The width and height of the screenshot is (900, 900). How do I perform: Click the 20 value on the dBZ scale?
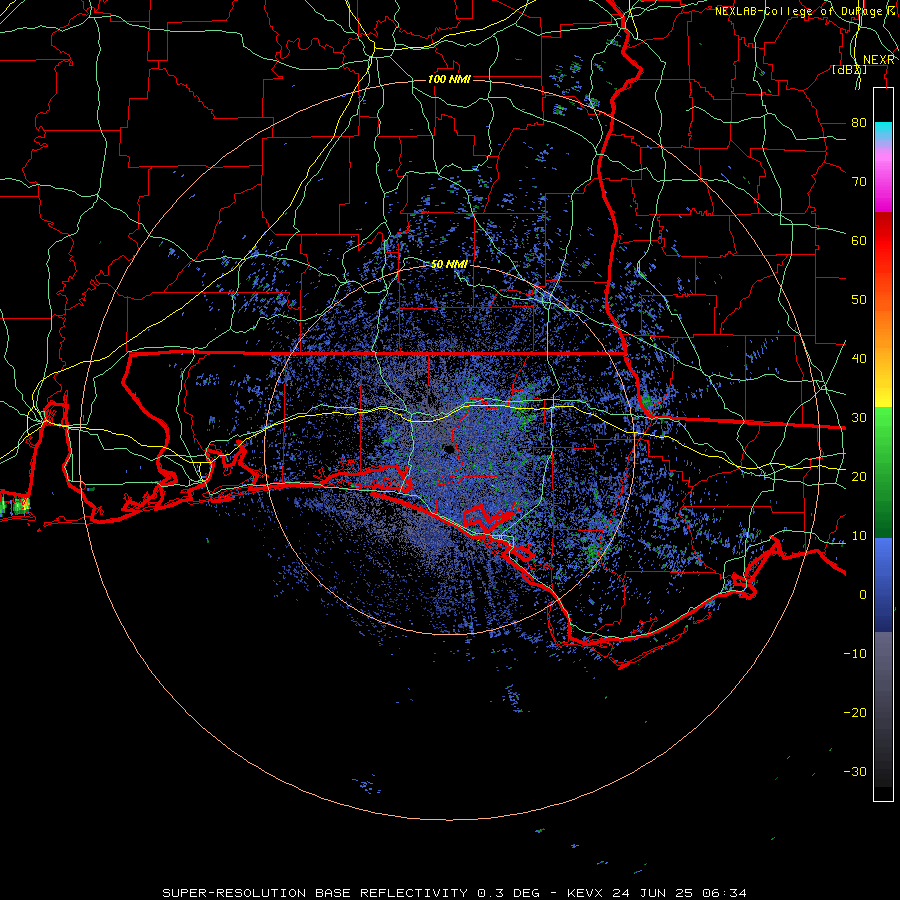(x=859, y=476)
